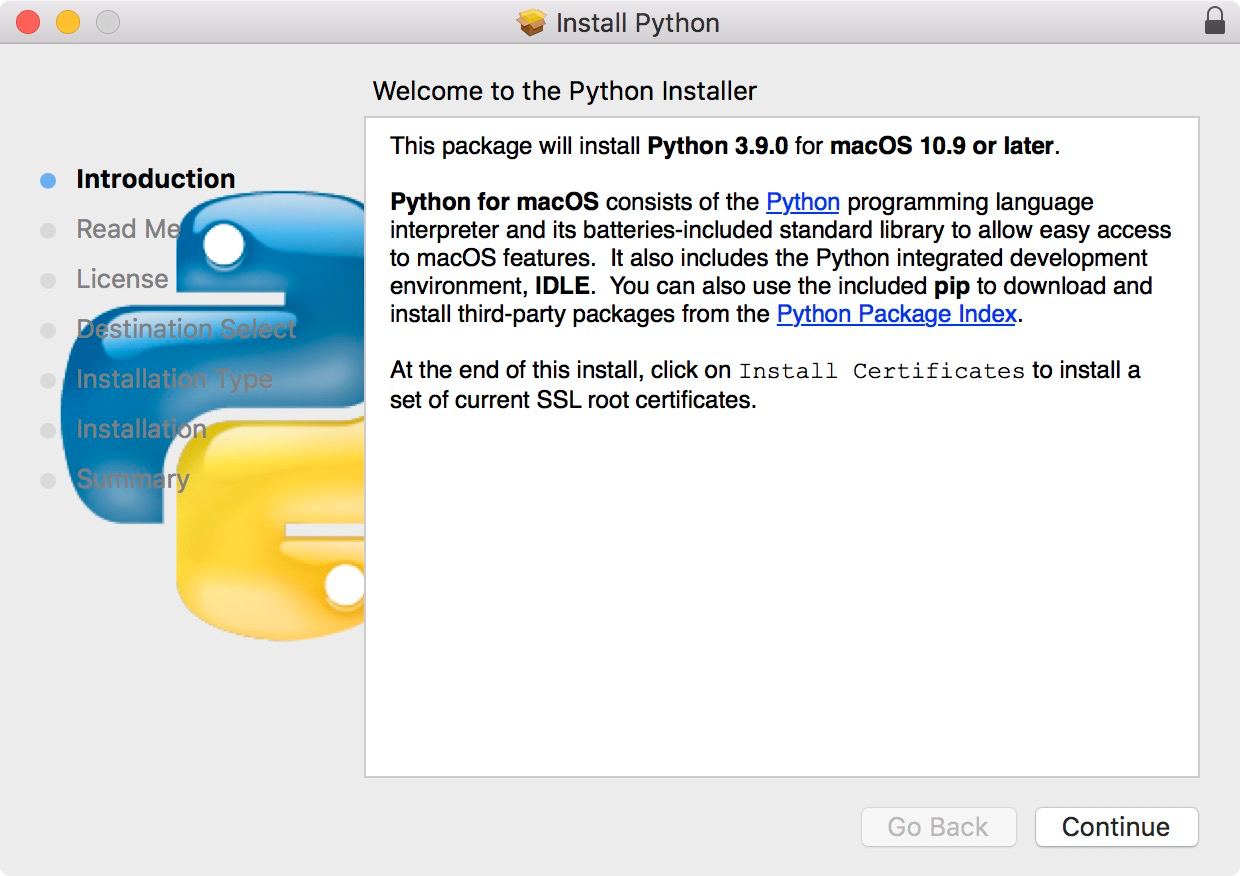
Task: Select the Installation step
Action: point(141,429)
